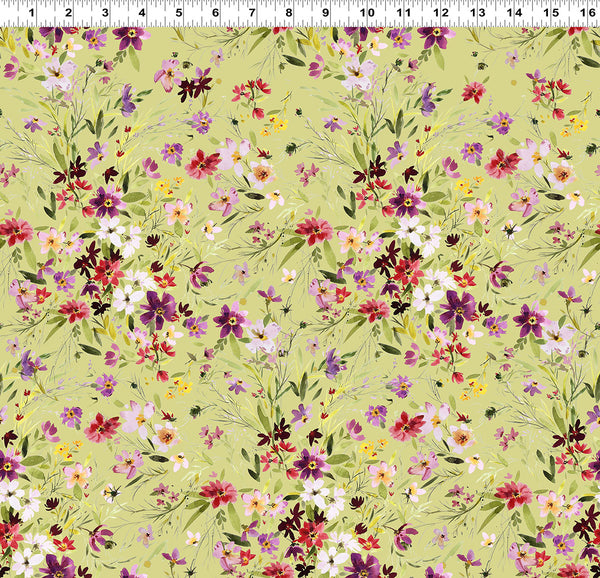Click the number 1 on the ruler
This screenshot has height=578, width=600.
click(32, 13)
